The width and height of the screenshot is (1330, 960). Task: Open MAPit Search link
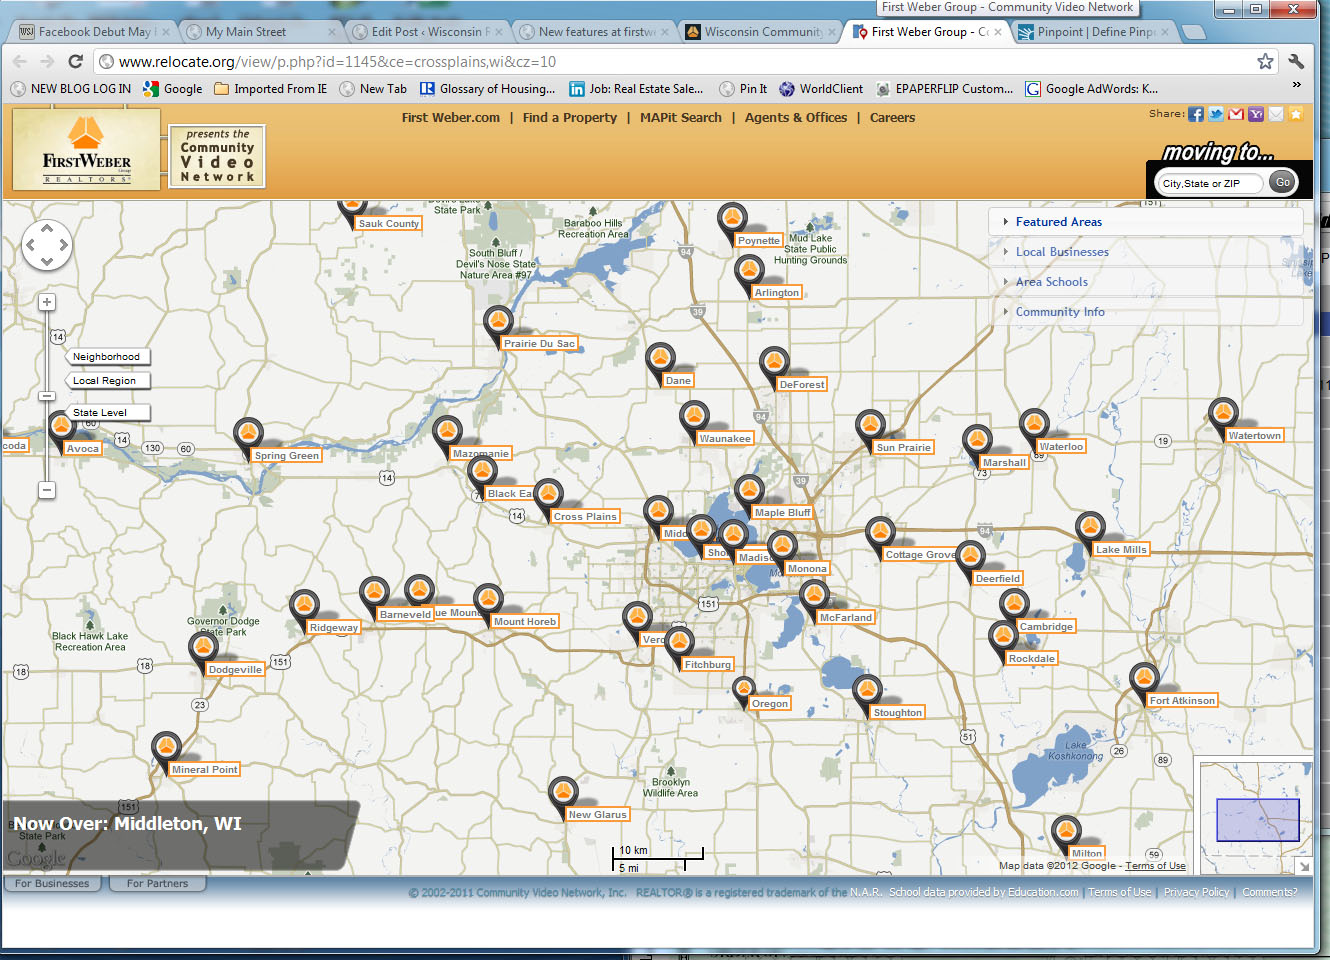(x=681, y=118)
